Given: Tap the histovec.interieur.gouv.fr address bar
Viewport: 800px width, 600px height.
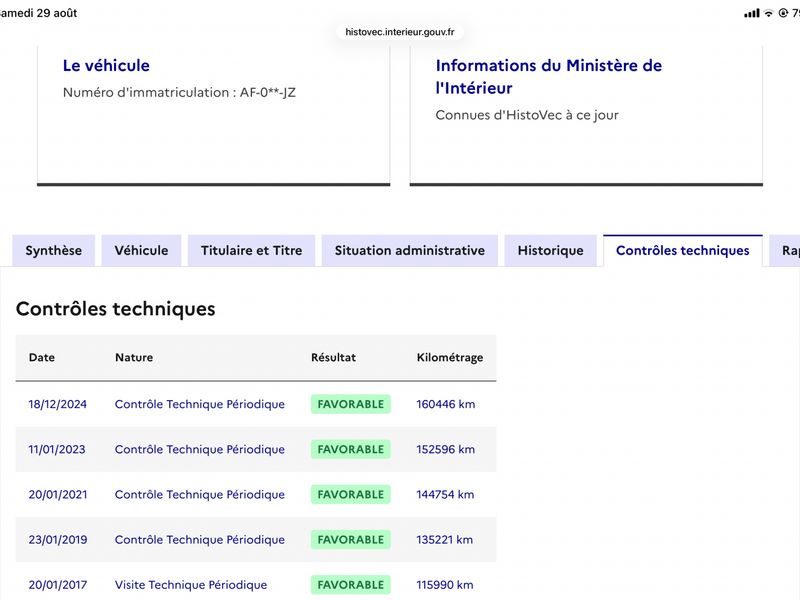Looking at the screenshot, I should point(399,32).
